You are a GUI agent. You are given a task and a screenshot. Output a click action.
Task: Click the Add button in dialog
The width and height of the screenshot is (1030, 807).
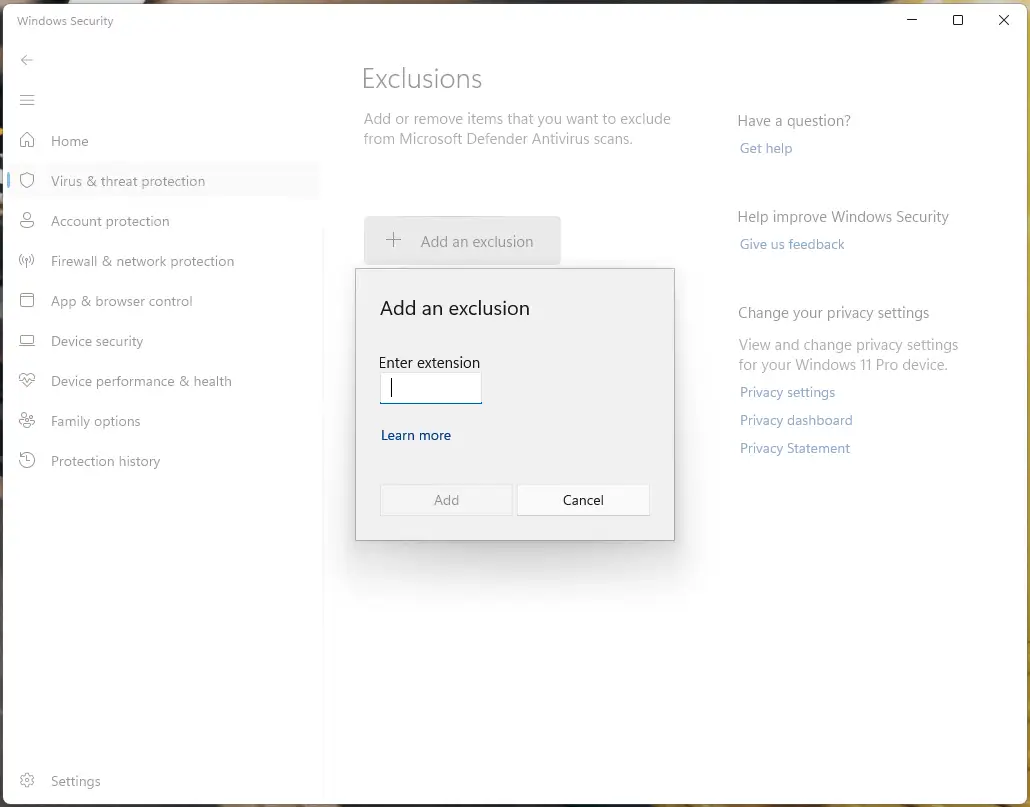tap(446, 500)
